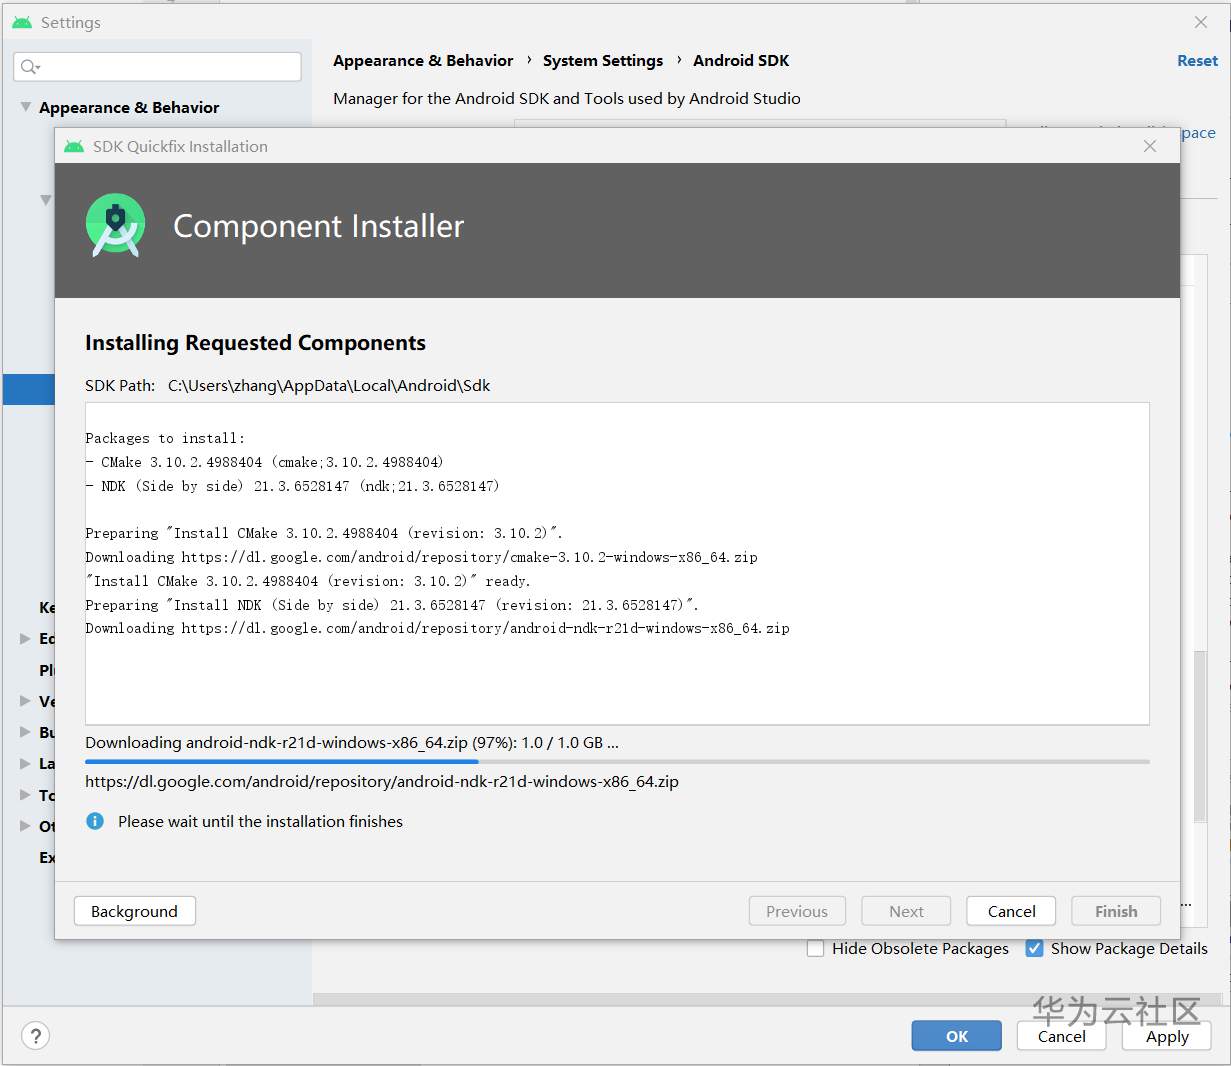Viewport: 1231px width, 1066px height.
Task: Close the SDK Quickfix Installation dialog
Action: tap(1150, 146)
